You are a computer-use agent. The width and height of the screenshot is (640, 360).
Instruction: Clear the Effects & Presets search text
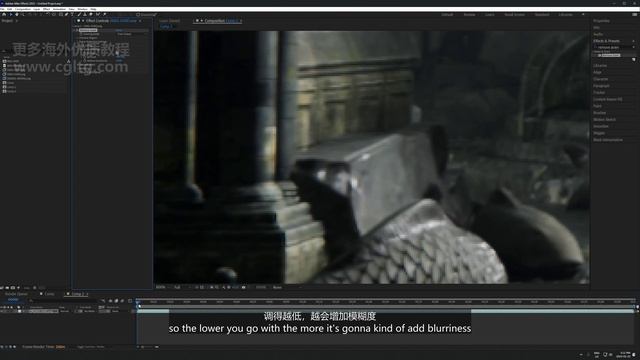click(x=633, y=48)
